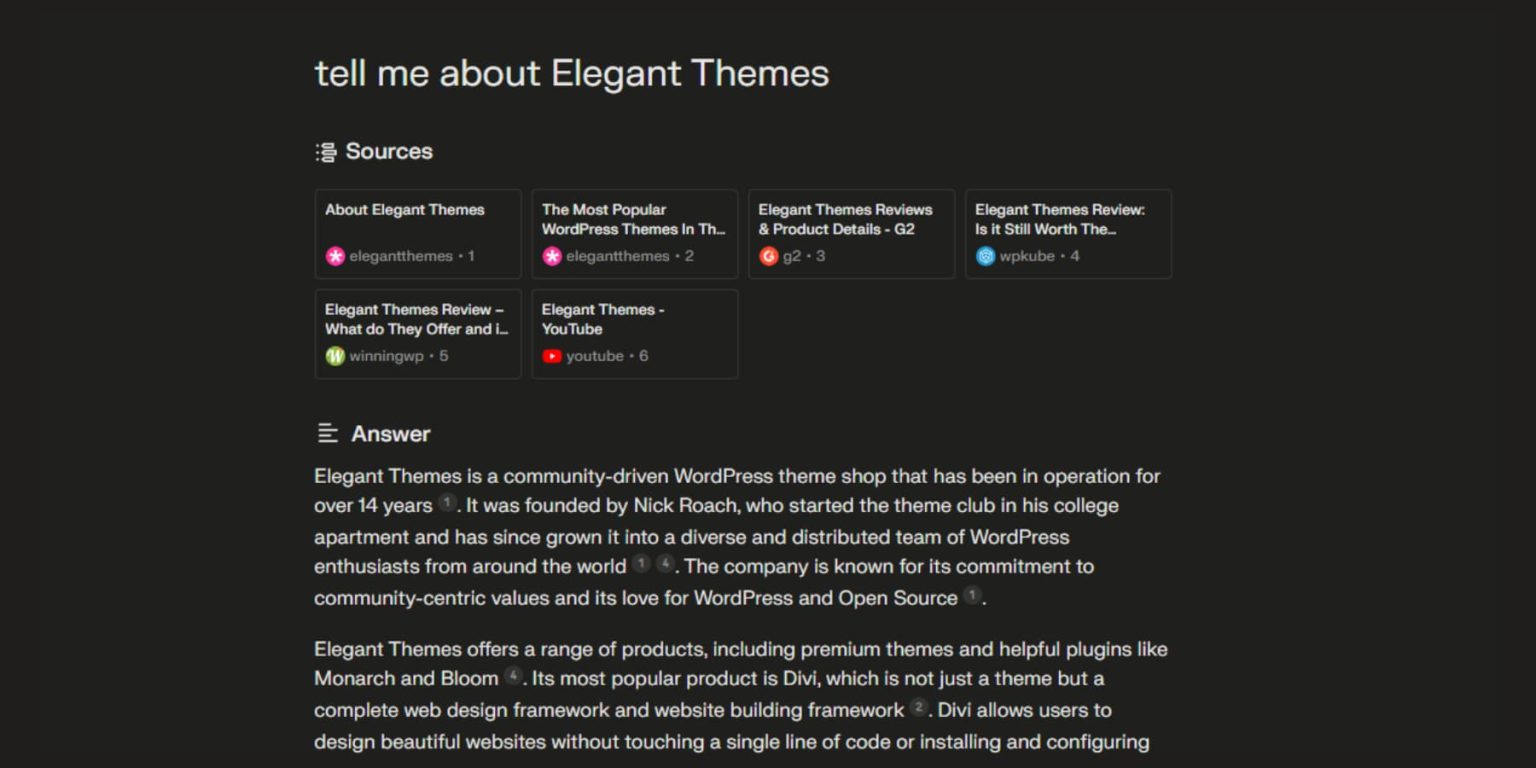Click the Answer section icon
1536x768 pixels.
point(327,433)
